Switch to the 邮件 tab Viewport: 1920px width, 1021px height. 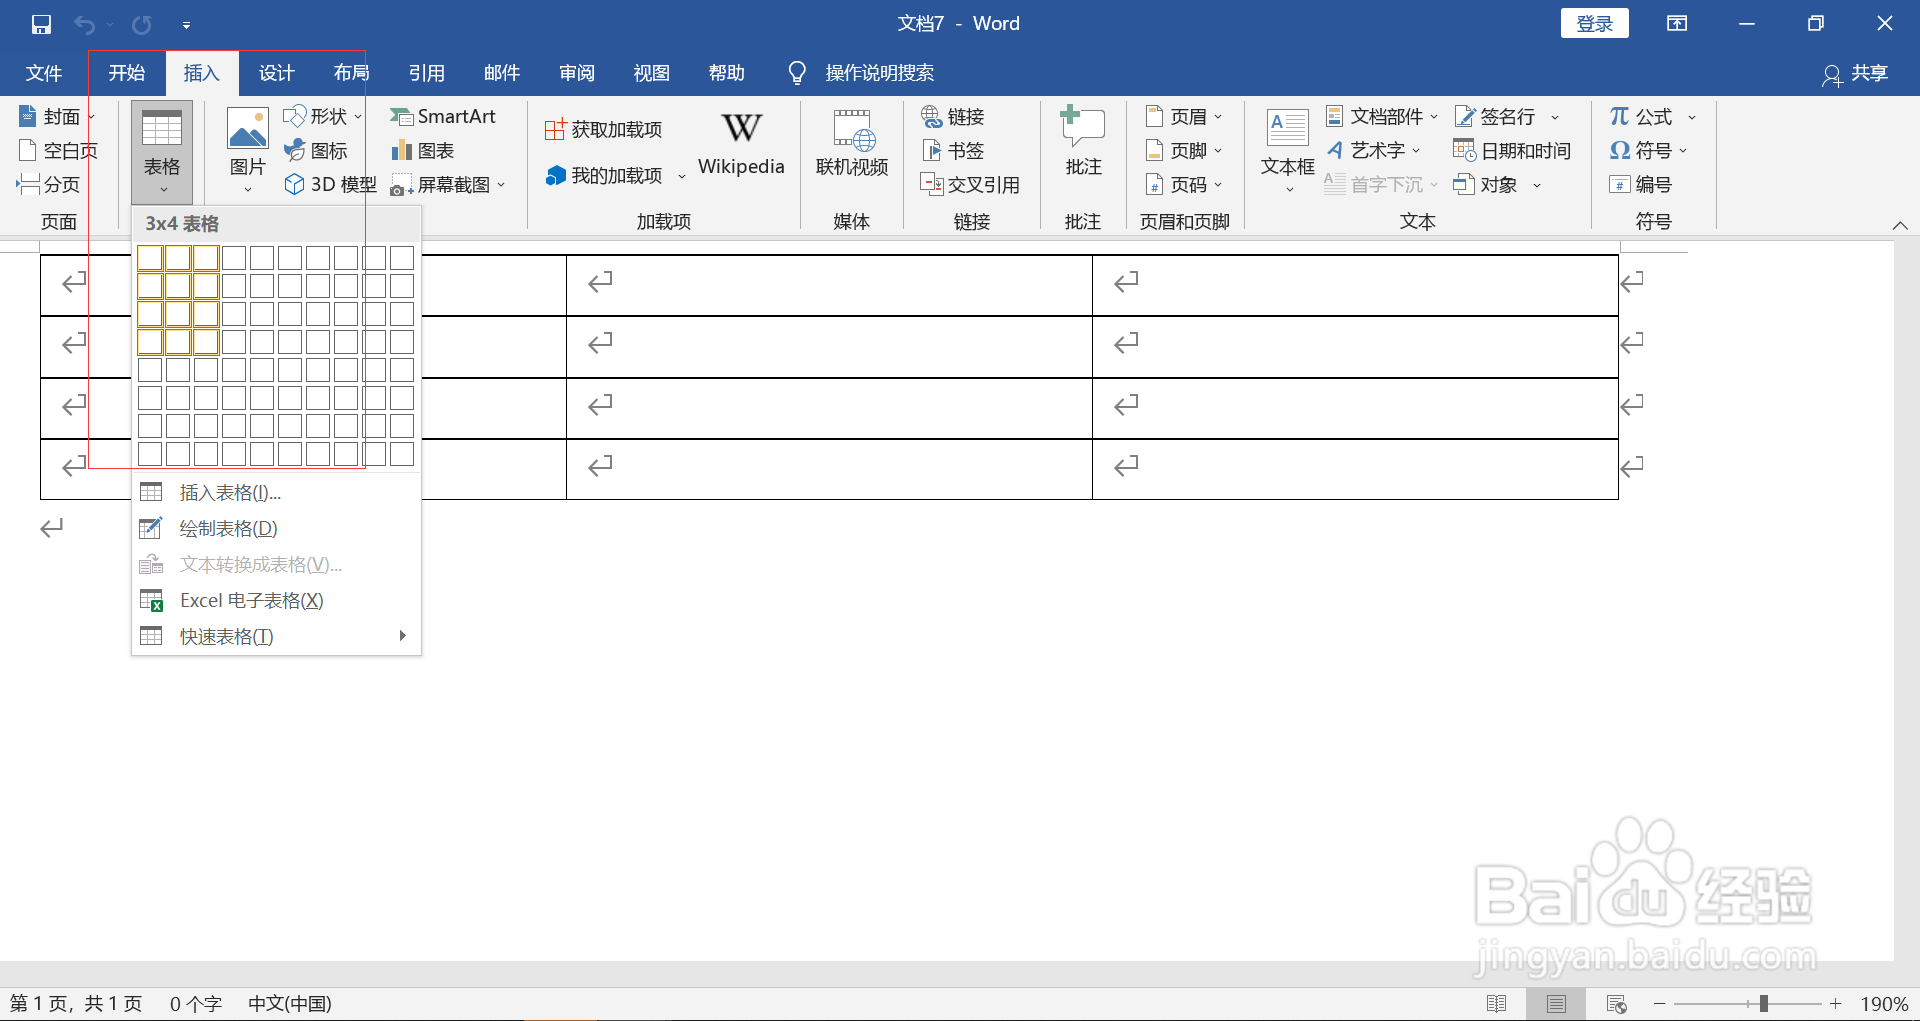[502, 73]
